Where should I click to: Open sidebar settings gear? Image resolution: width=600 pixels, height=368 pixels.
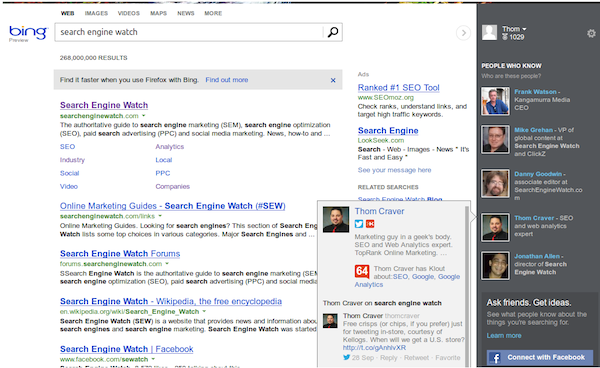[591, 33]
